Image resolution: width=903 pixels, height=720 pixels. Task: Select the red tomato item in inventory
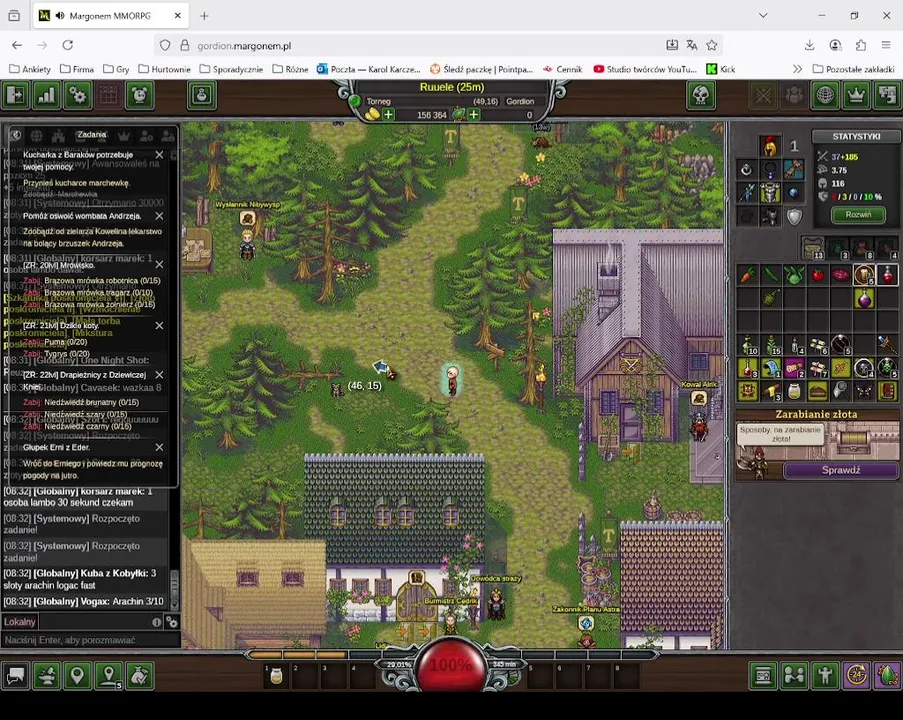818,275
